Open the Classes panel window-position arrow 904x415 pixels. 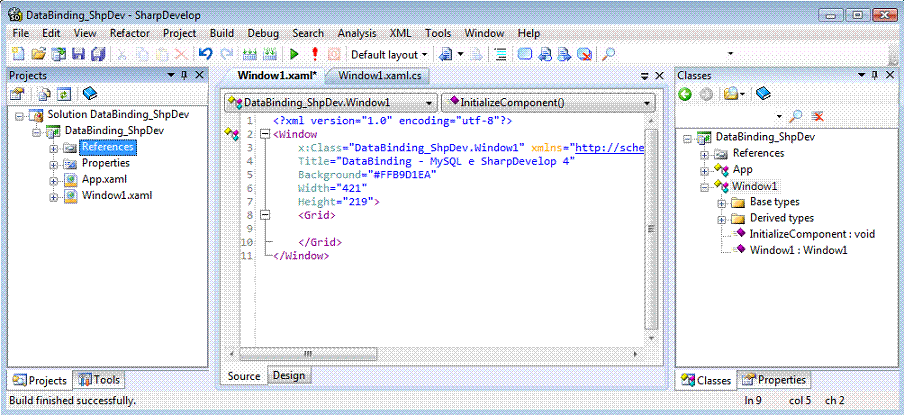(861, 75)
